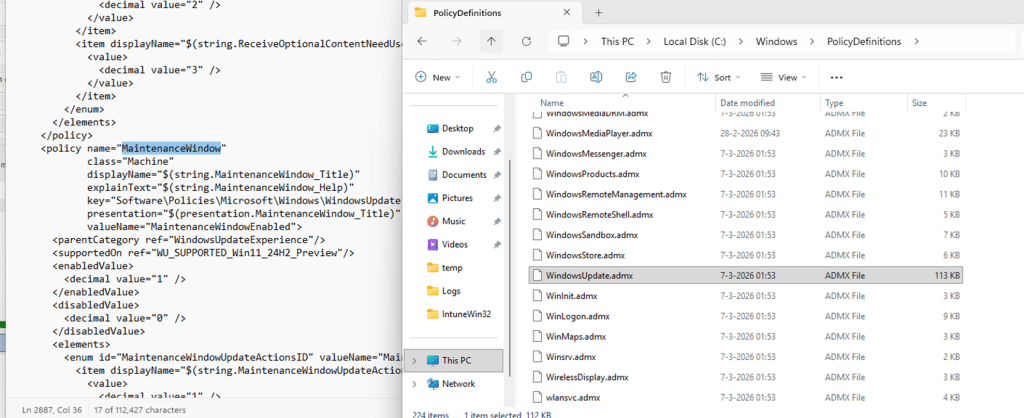Navigate back with the Back arrow
This screenshot has height=418, width=1024.
[x=422, y=42]
